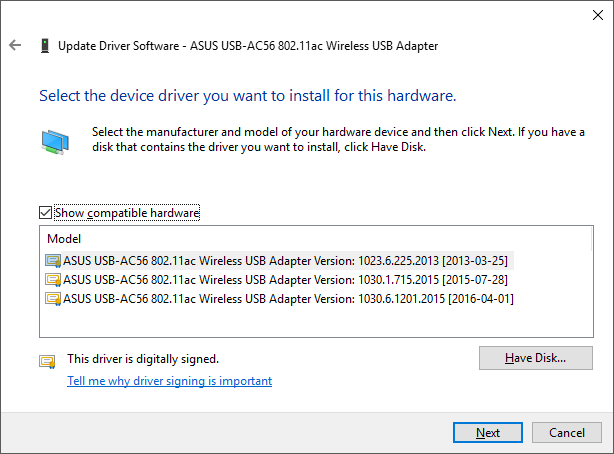The height and width of the screenshot is (454, 614).
Task: Click the digitally signed certificate icon
Action: [x=47, y=361]
